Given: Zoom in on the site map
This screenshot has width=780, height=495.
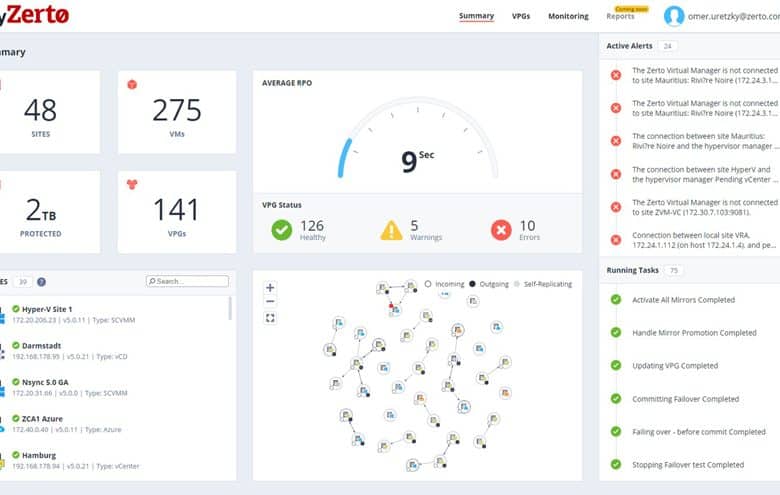Looking at the screenshot, I should [270, 288].
